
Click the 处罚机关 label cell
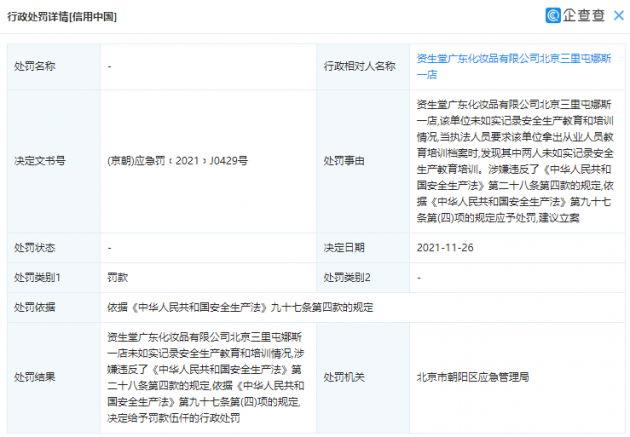pos(363,378)
